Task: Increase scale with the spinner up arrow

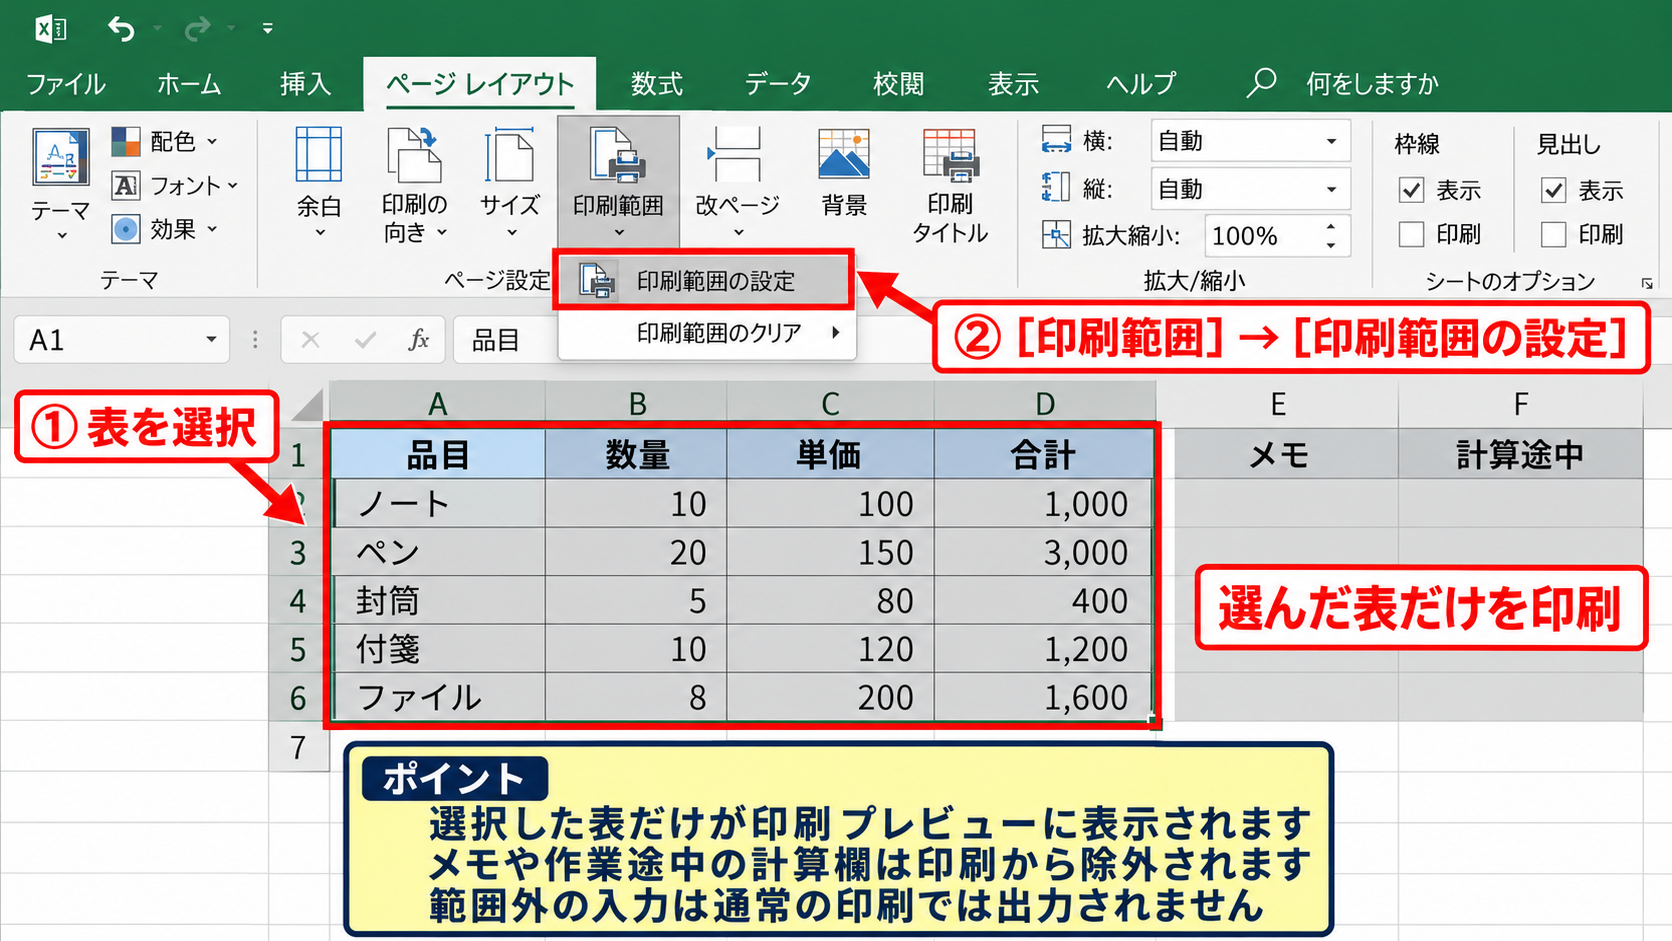Action: point(1331,227)
